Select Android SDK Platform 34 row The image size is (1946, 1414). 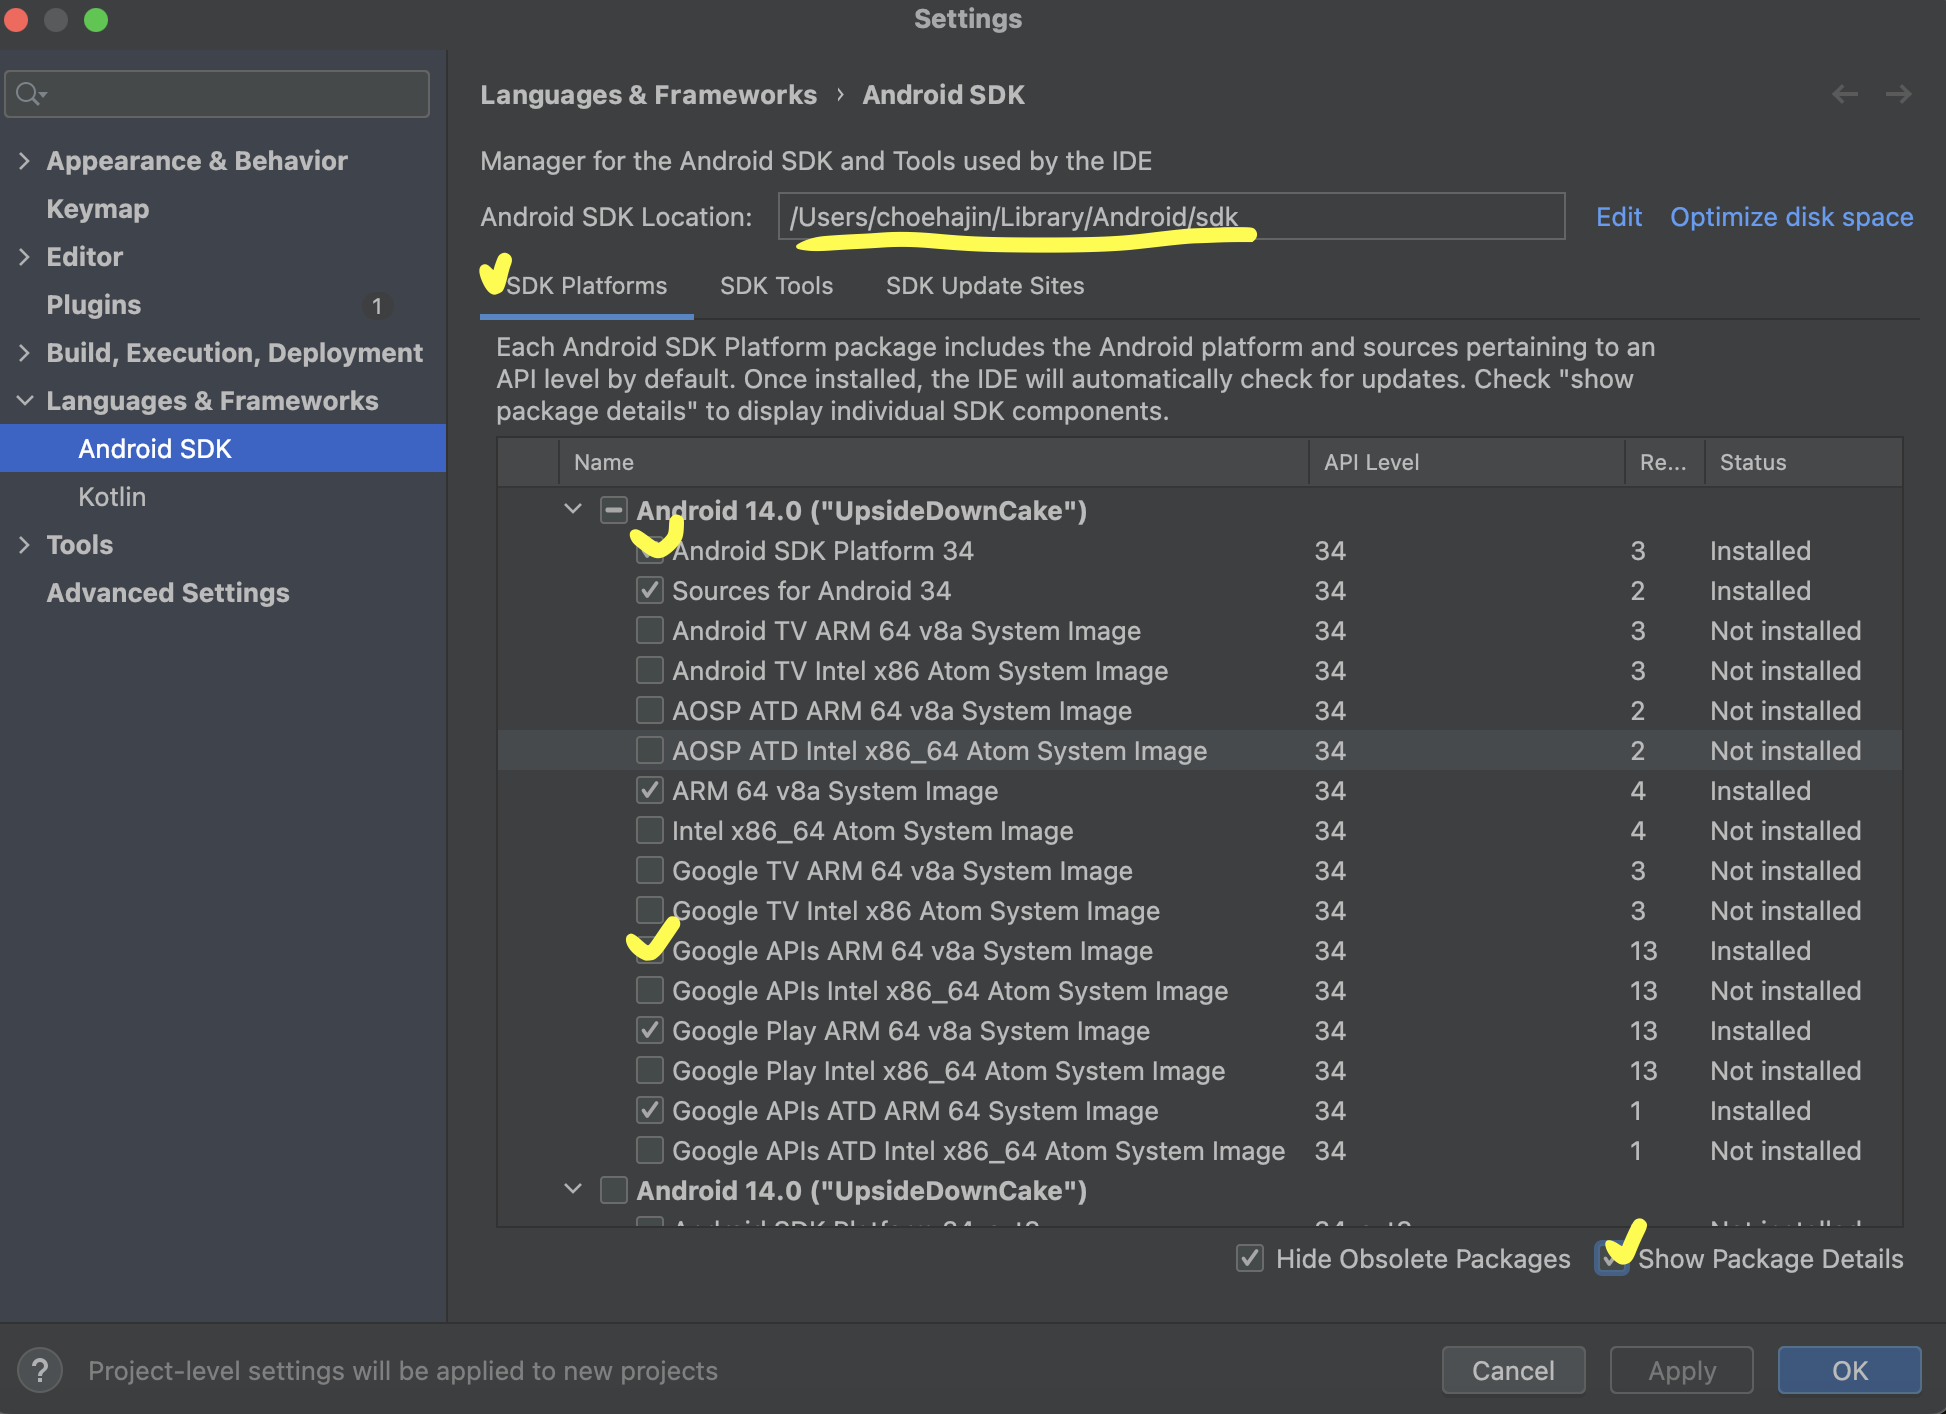click(x=1200, y=551)
